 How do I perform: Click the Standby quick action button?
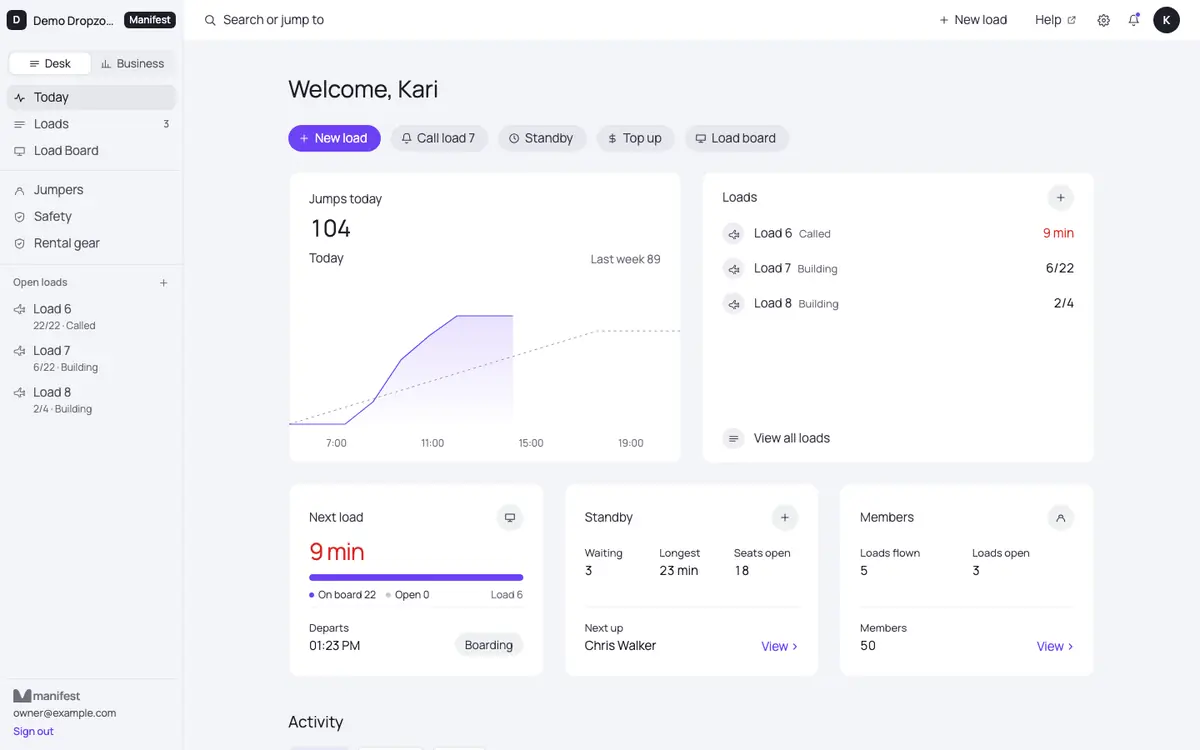point(541,138)
